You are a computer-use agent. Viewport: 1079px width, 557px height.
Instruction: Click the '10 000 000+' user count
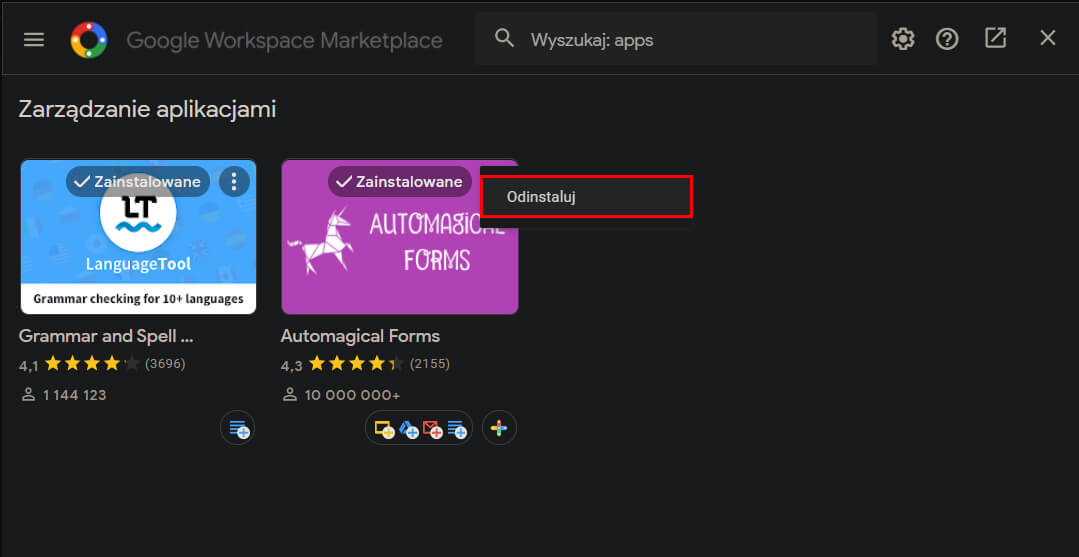(x=352, y=395)
